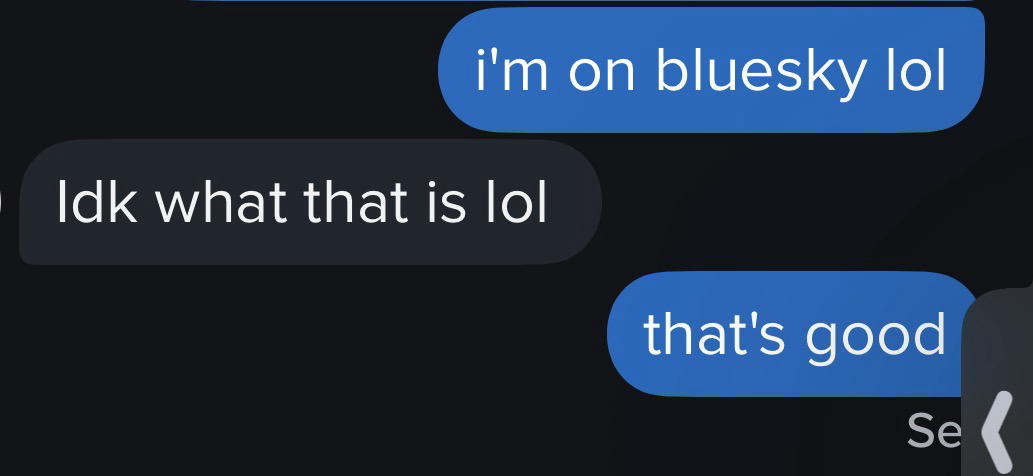
Task: Select the "Idk what that is lol" message
Action: pyautogui.click(x=310, y=201)
